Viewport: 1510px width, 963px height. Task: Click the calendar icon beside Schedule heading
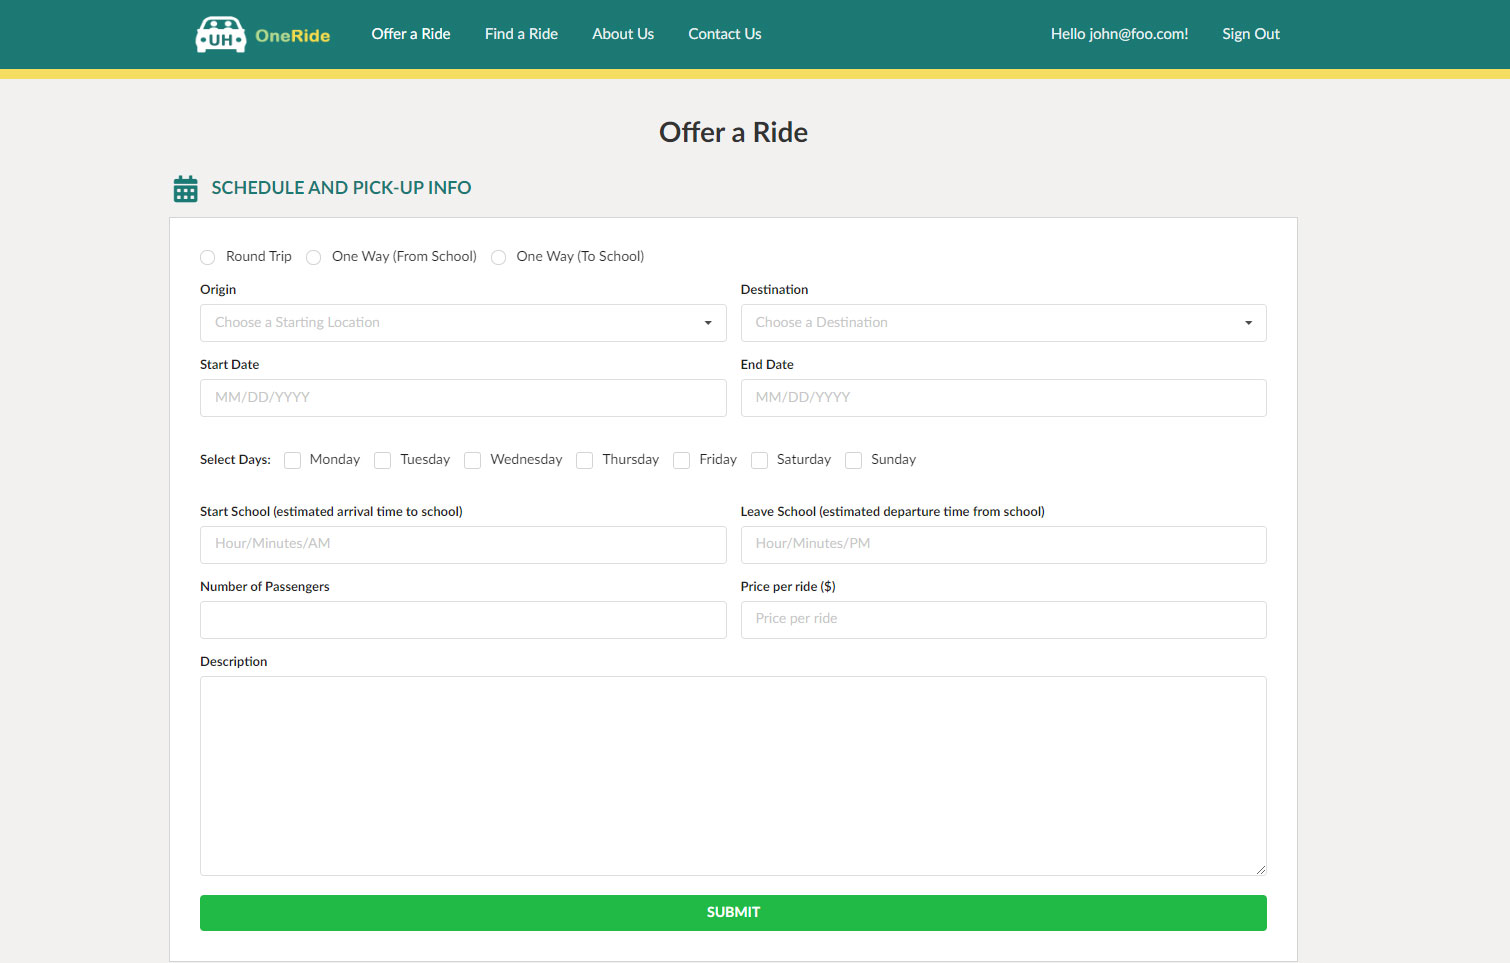coord(185,188)
